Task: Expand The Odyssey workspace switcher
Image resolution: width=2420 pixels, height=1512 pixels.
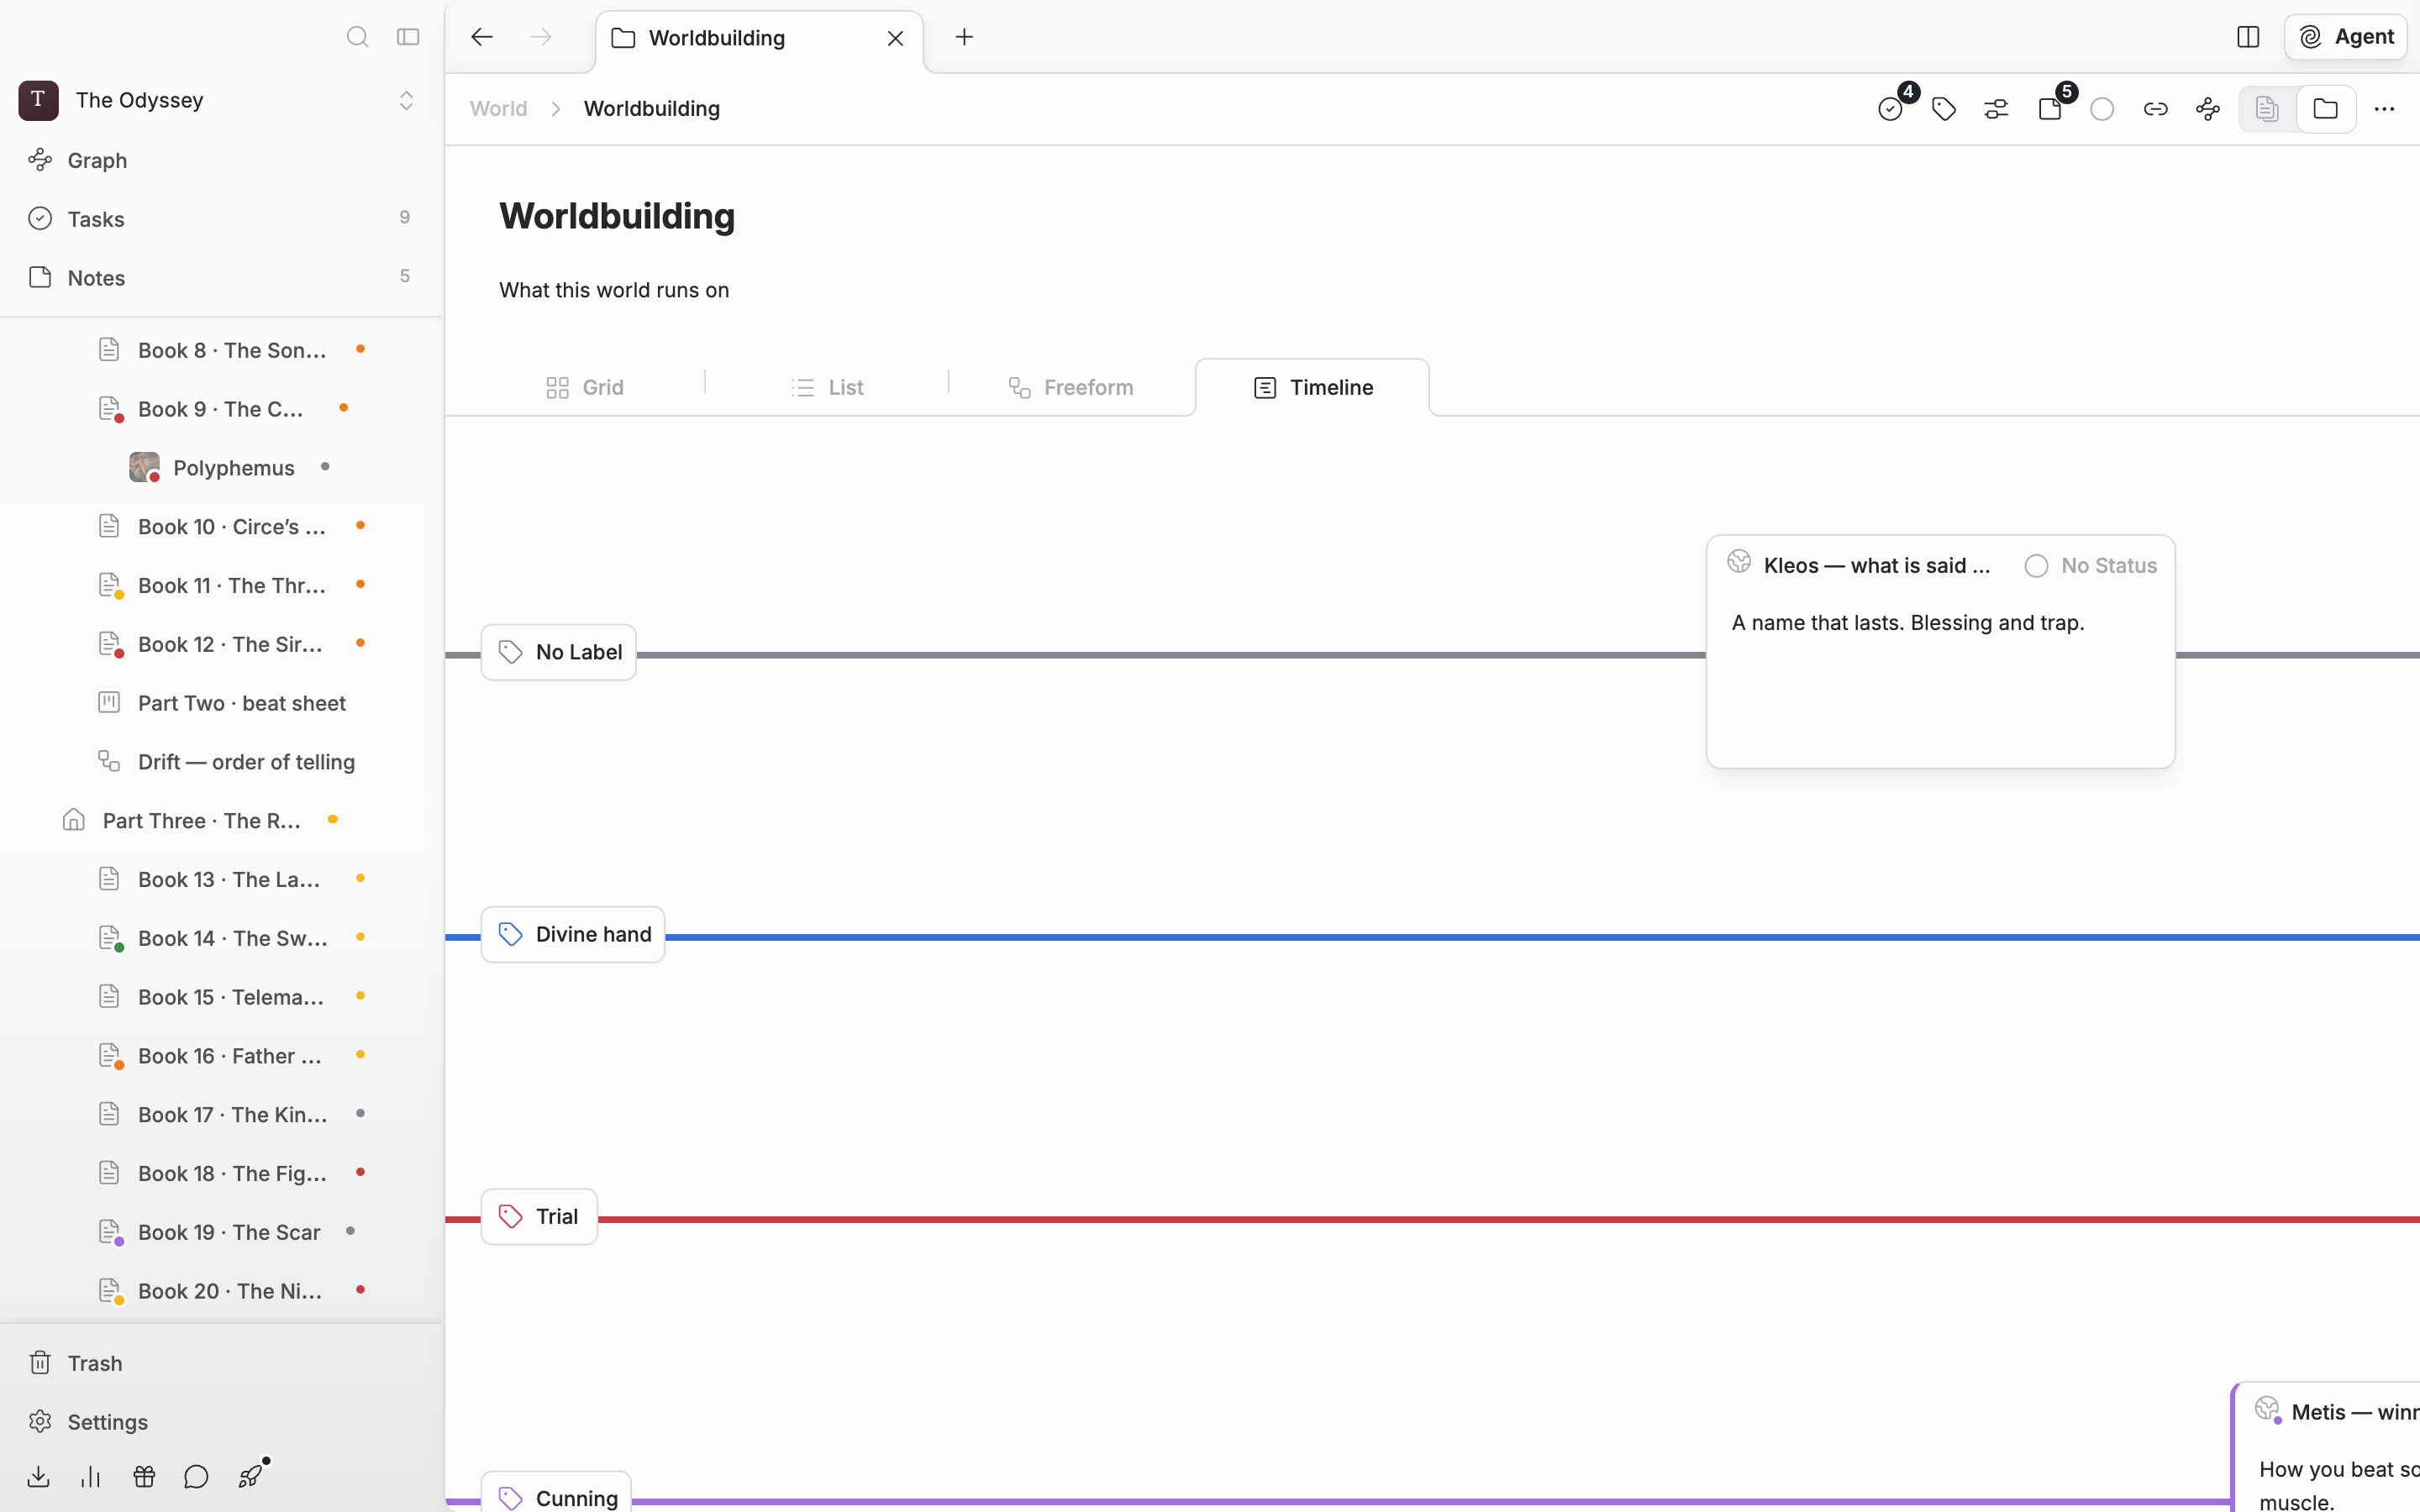Action: click(x=406, y=100)
